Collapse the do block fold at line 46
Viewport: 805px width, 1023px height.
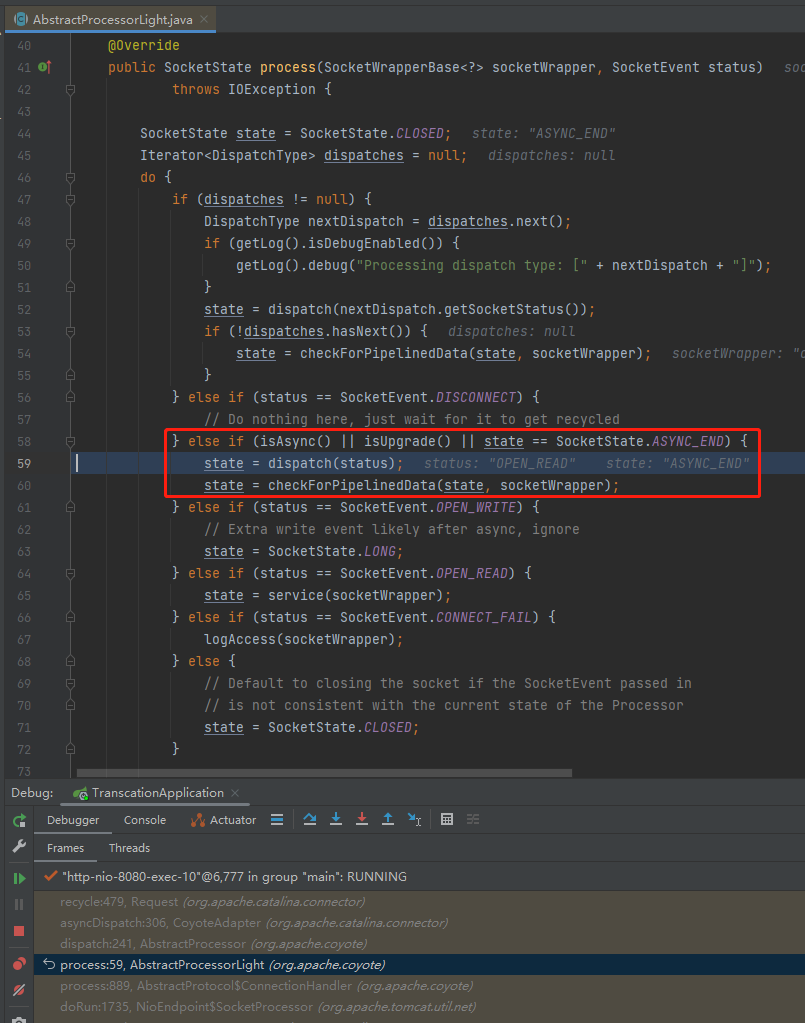point(70,177)
